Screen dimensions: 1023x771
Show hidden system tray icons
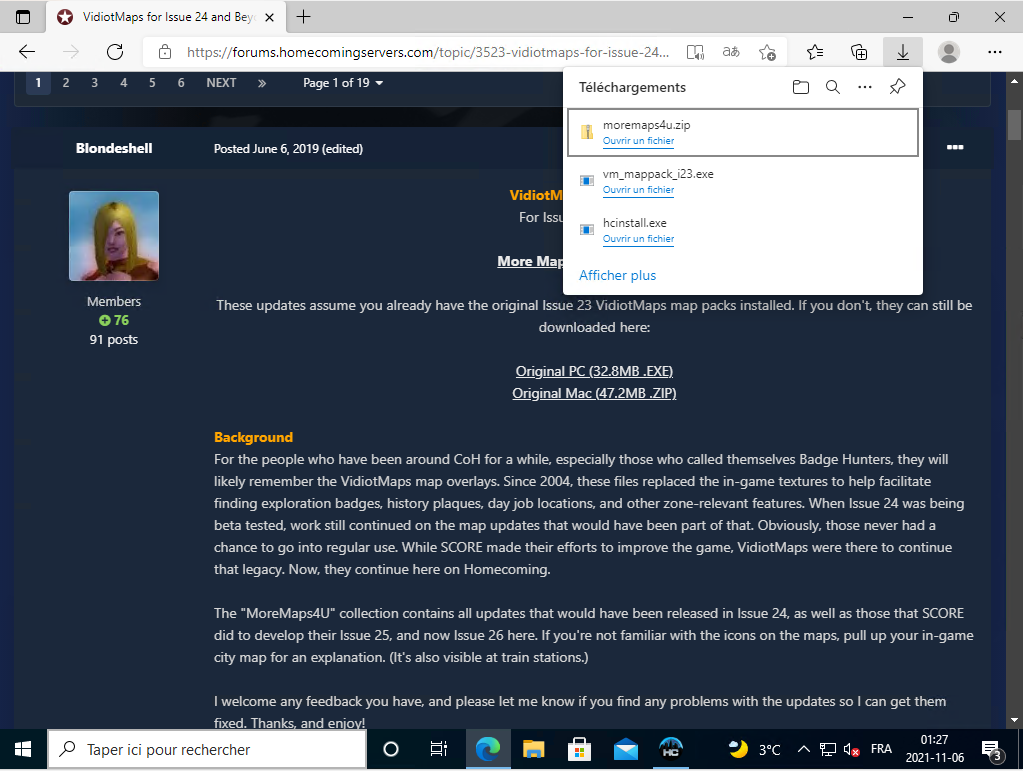[804, 749]
